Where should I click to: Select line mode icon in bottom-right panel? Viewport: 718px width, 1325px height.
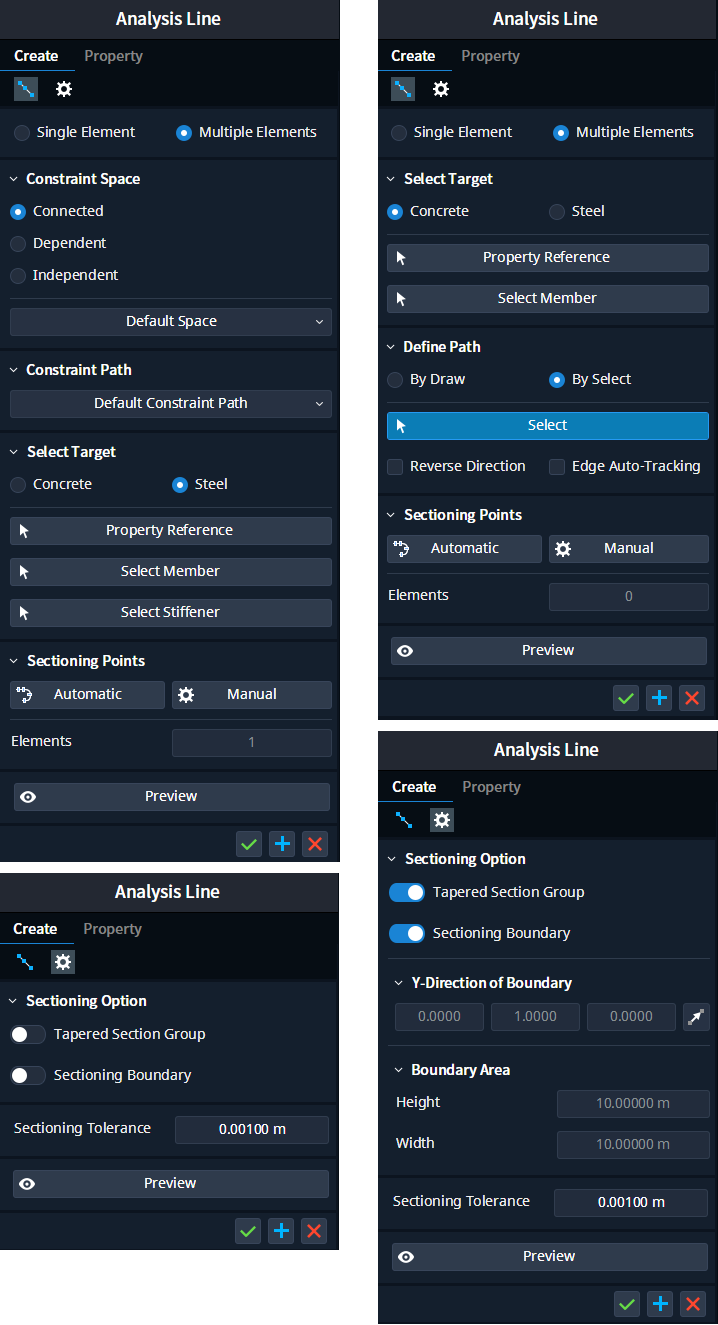tap(404, 820)
